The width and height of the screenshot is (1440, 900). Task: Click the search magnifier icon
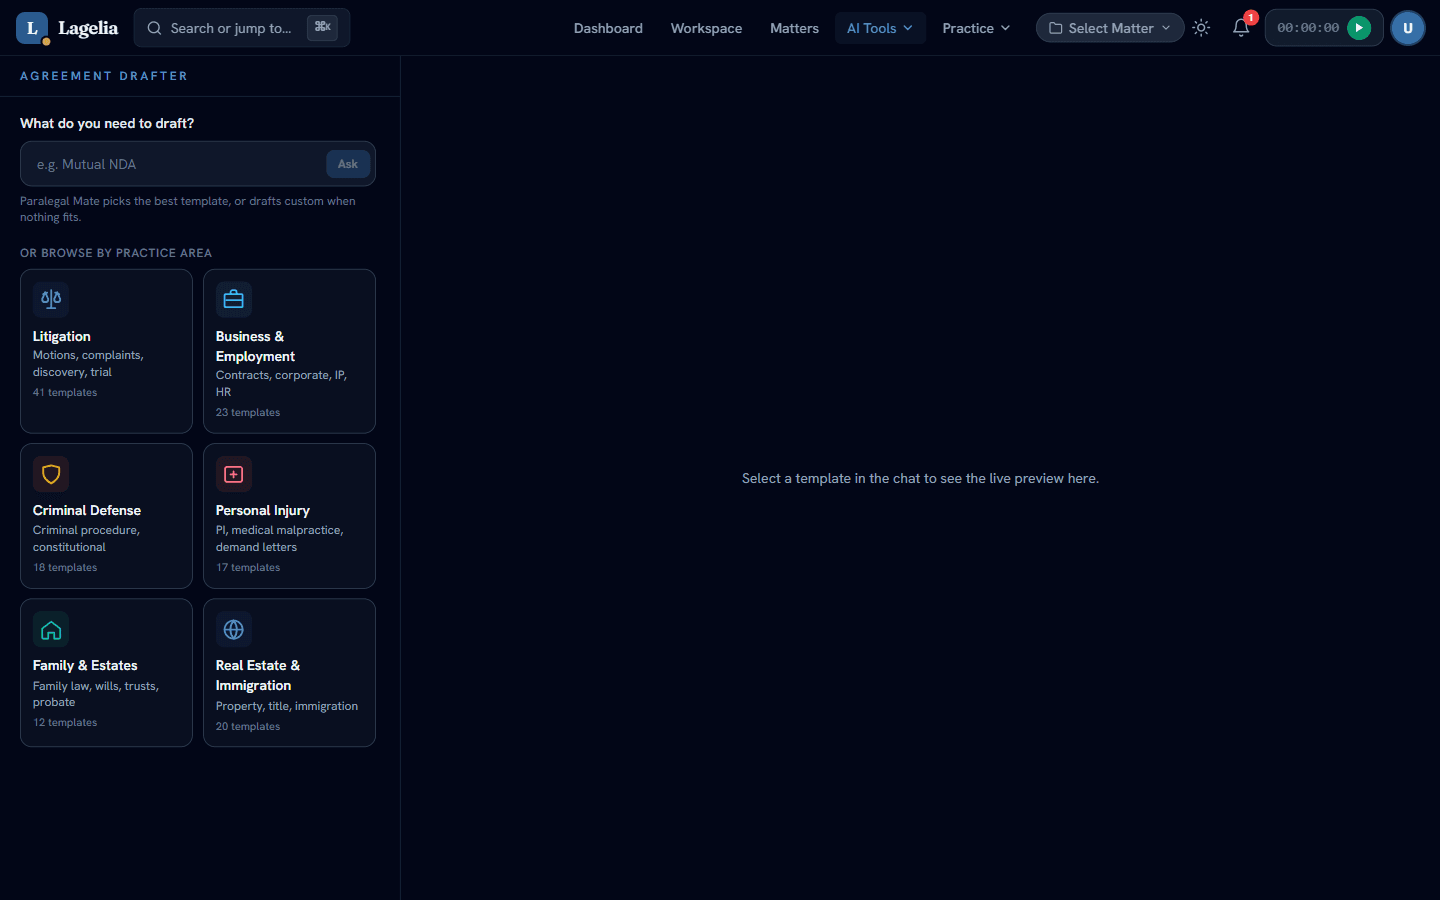[154, 28]
